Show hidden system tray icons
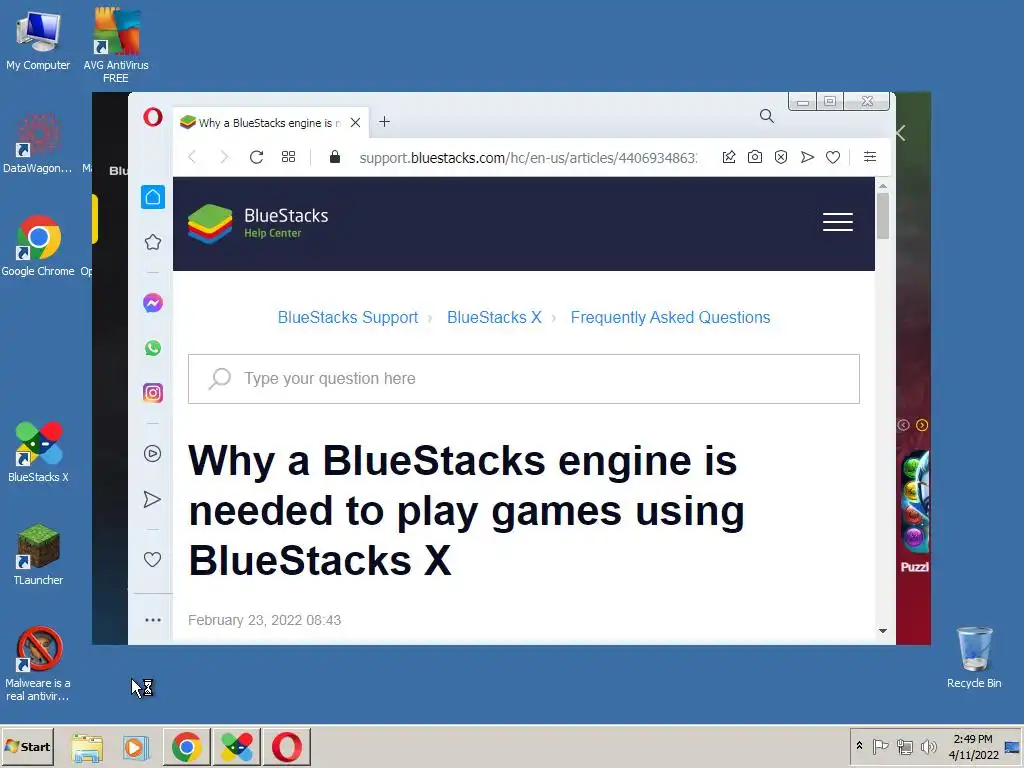This screenshot has height=768, width=1024. (x=859, y=746)
